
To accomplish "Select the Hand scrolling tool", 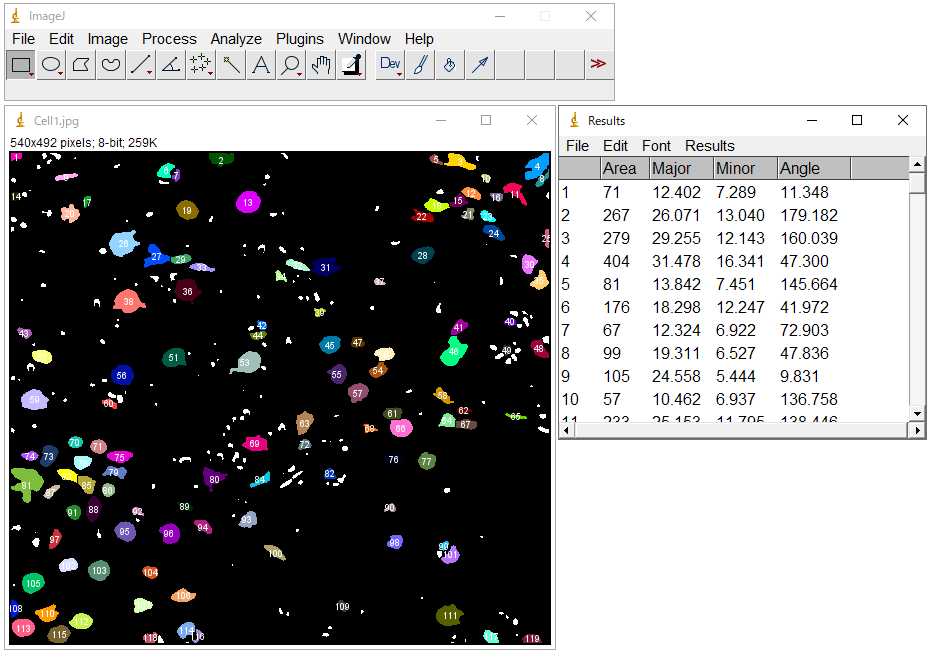I will click(321, 65).
